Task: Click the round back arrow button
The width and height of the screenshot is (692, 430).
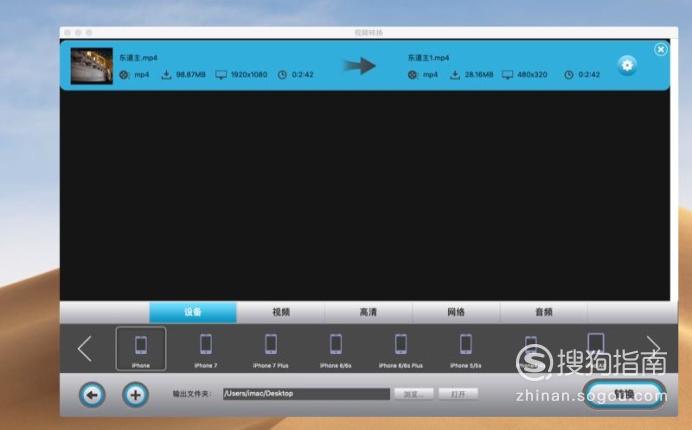Action: (92, 395)
